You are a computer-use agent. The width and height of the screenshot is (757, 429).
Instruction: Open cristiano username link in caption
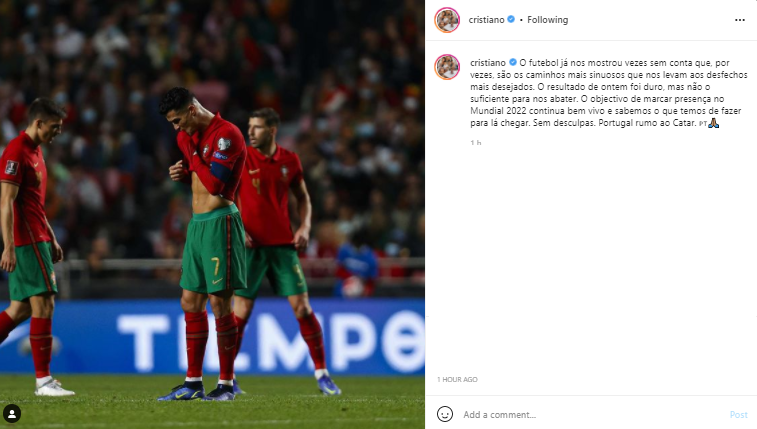pyautogui.click(x=488, y=63)
